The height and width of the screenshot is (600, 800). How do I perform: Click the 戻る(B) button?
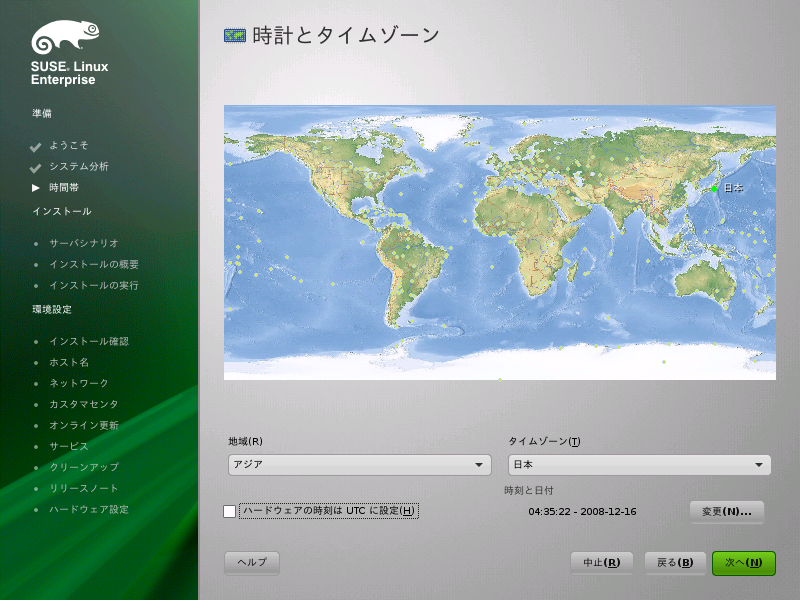675,563
